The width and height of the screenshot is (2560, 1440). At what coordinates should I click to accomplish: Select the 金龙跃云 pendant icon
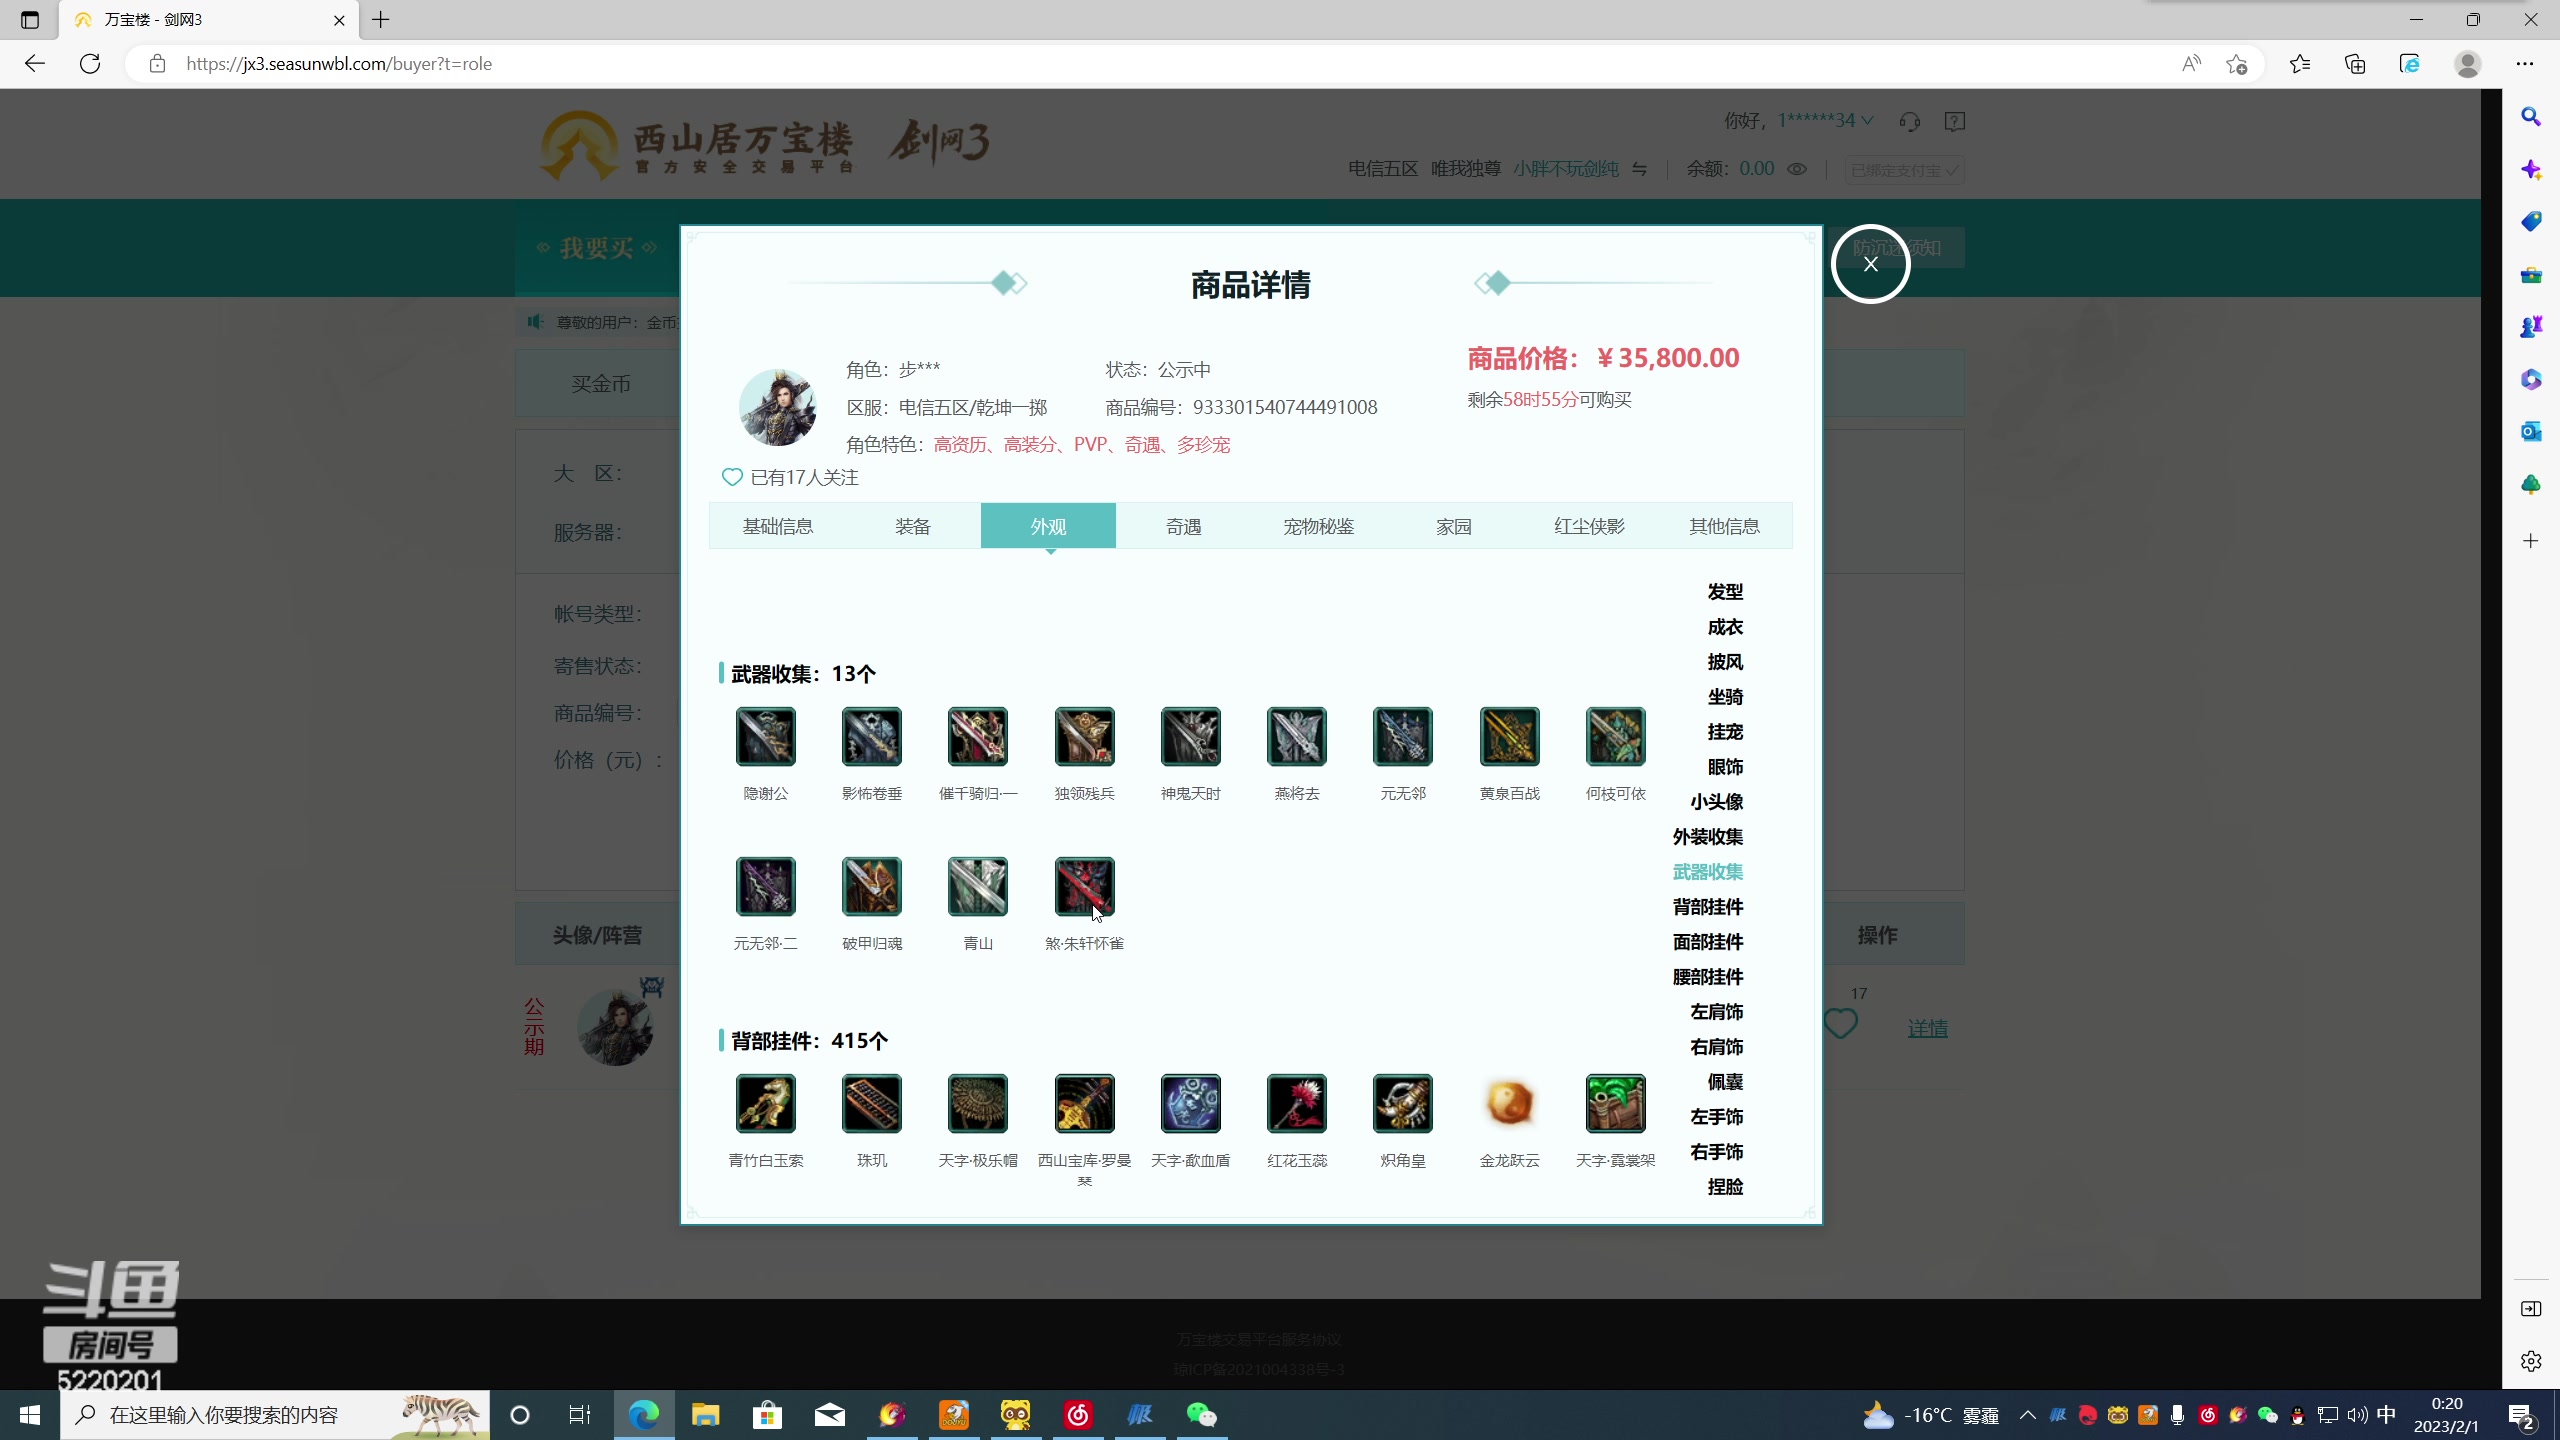(1509, 1103)
